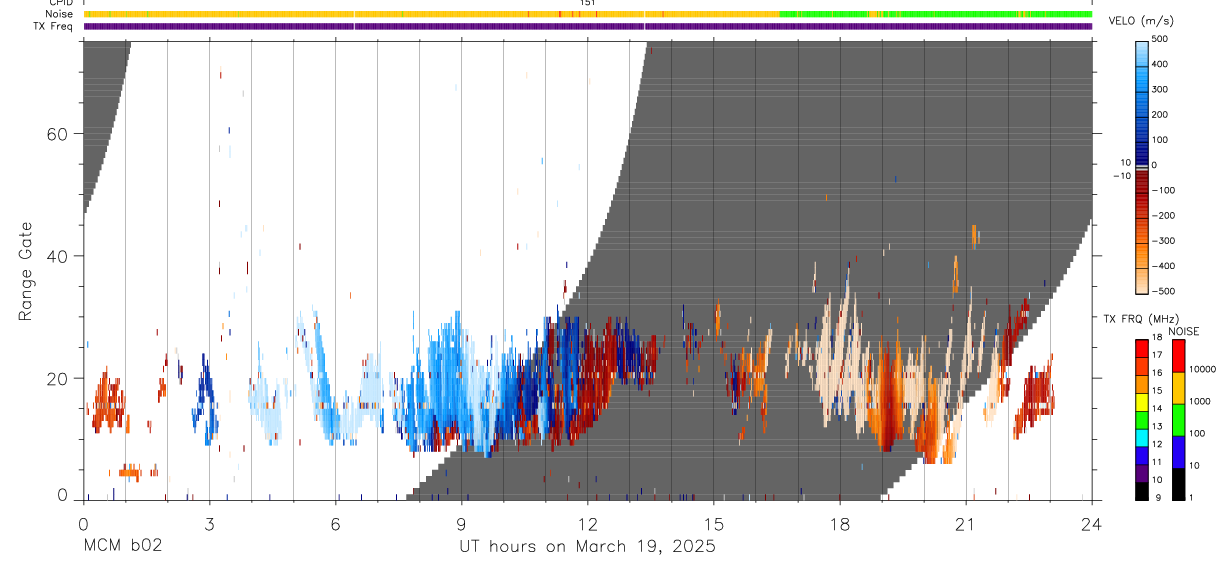
Task: Click the 24 tick label on UT hours axis
Action: [x=1091, y=524]
